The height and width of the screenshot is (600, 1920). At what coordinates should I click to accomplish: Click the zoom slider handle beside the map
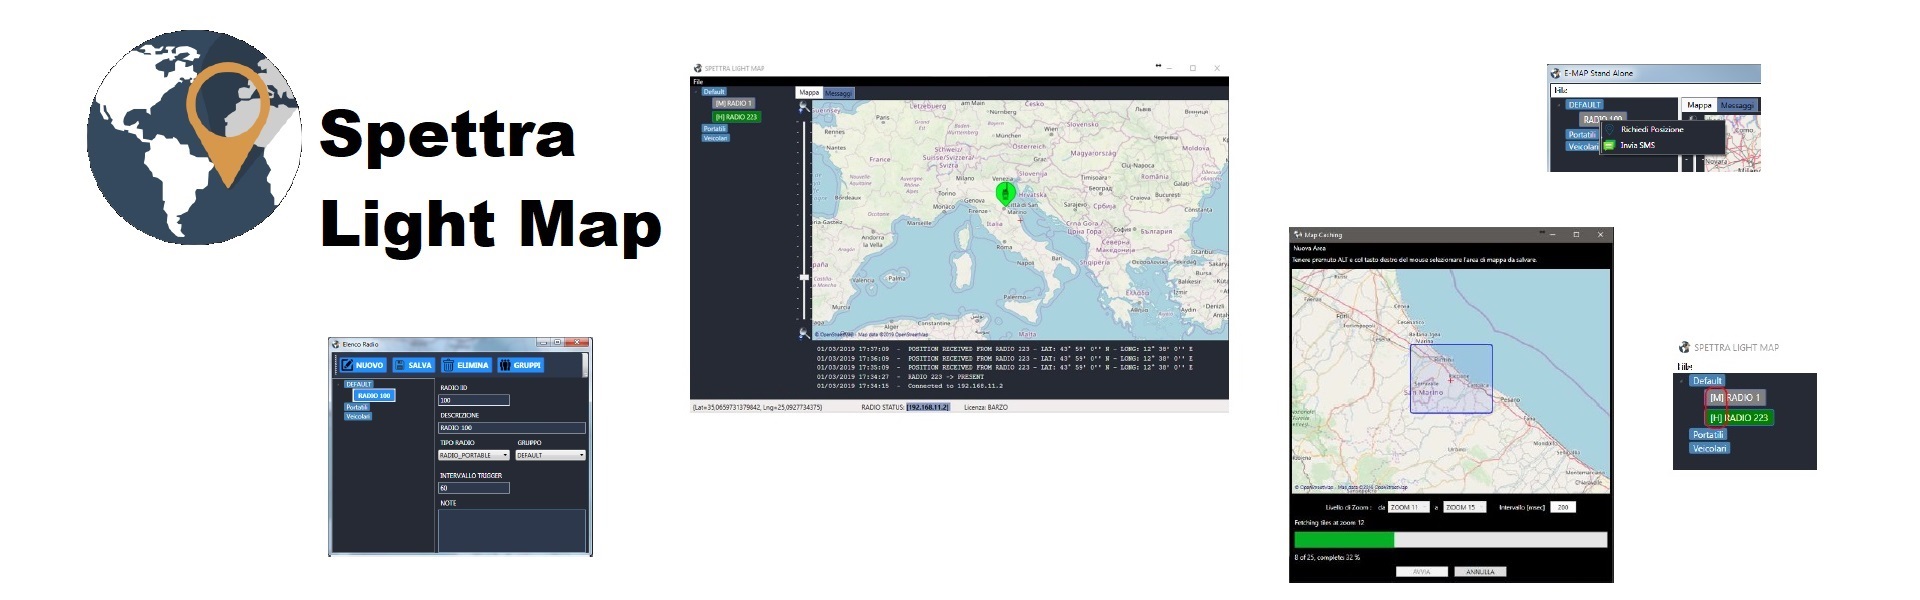click(x=804, y=277)
